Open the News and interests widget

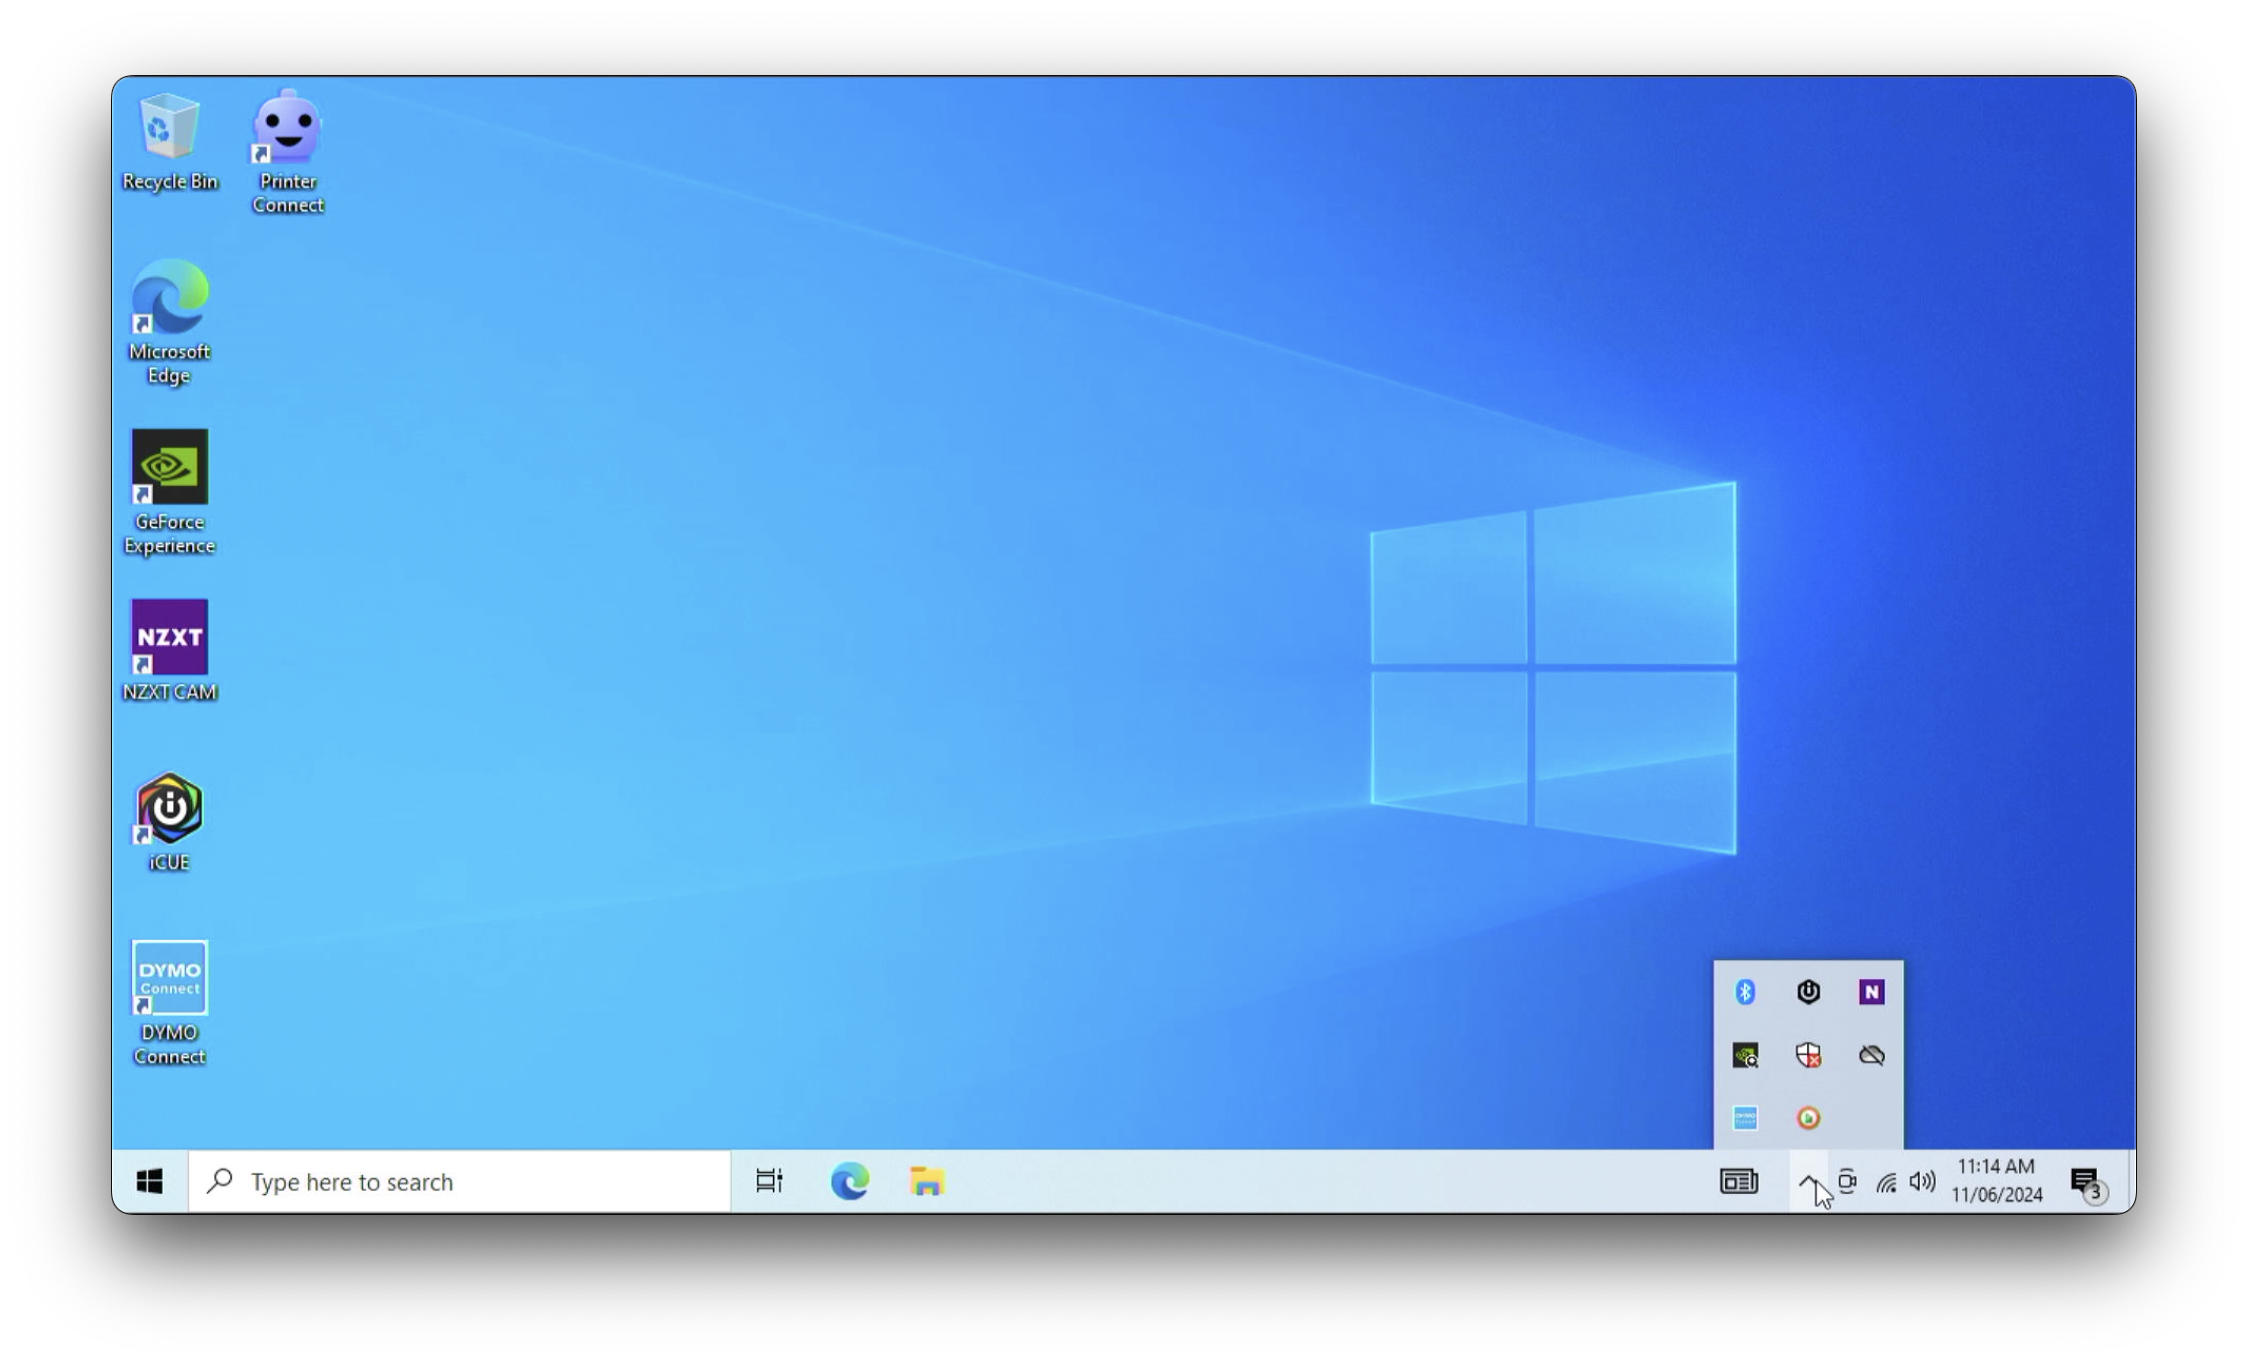(1739, 1182)
